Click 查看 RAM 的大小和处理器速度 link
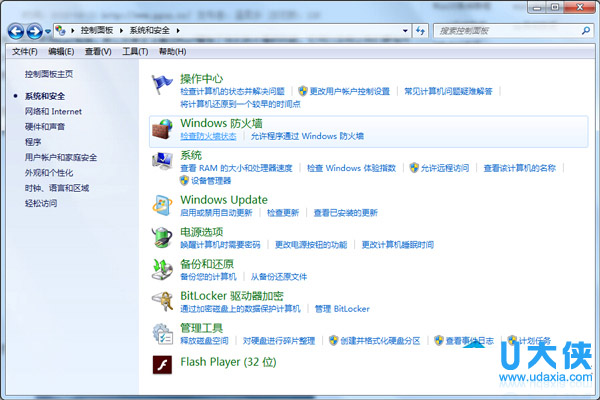 point(236,168)
